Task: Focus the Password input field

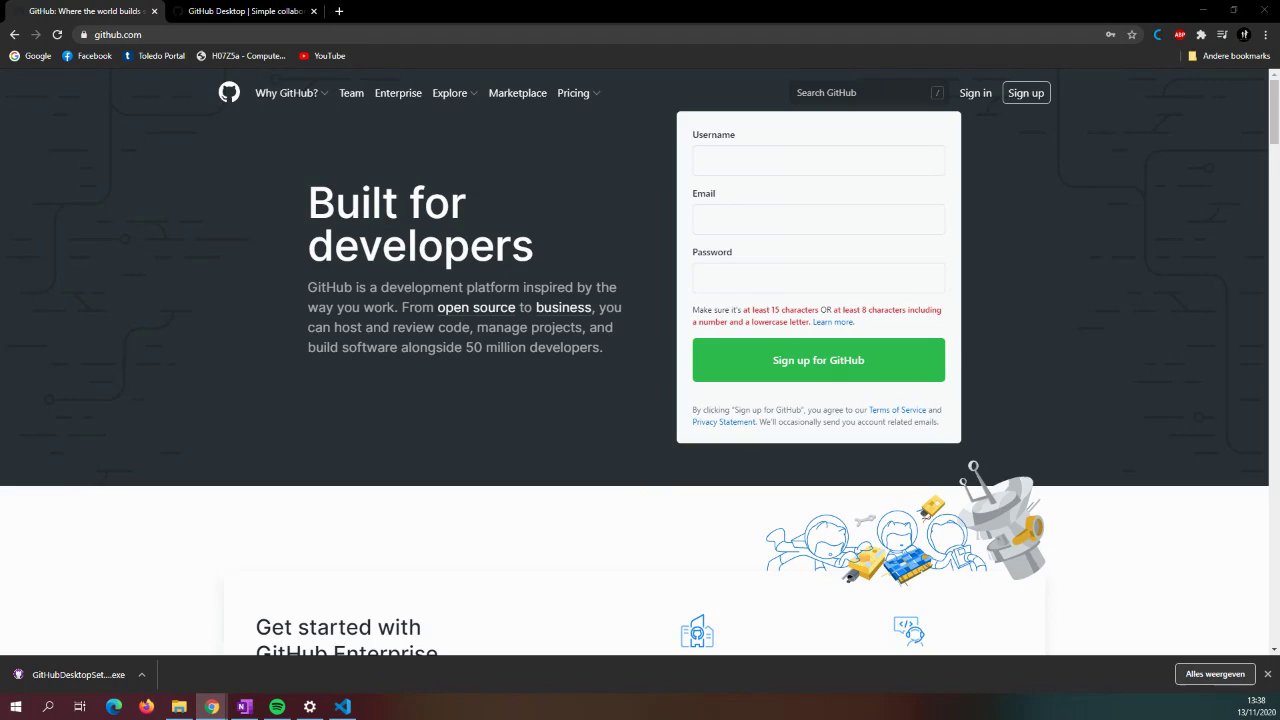Action: [818, 278]
